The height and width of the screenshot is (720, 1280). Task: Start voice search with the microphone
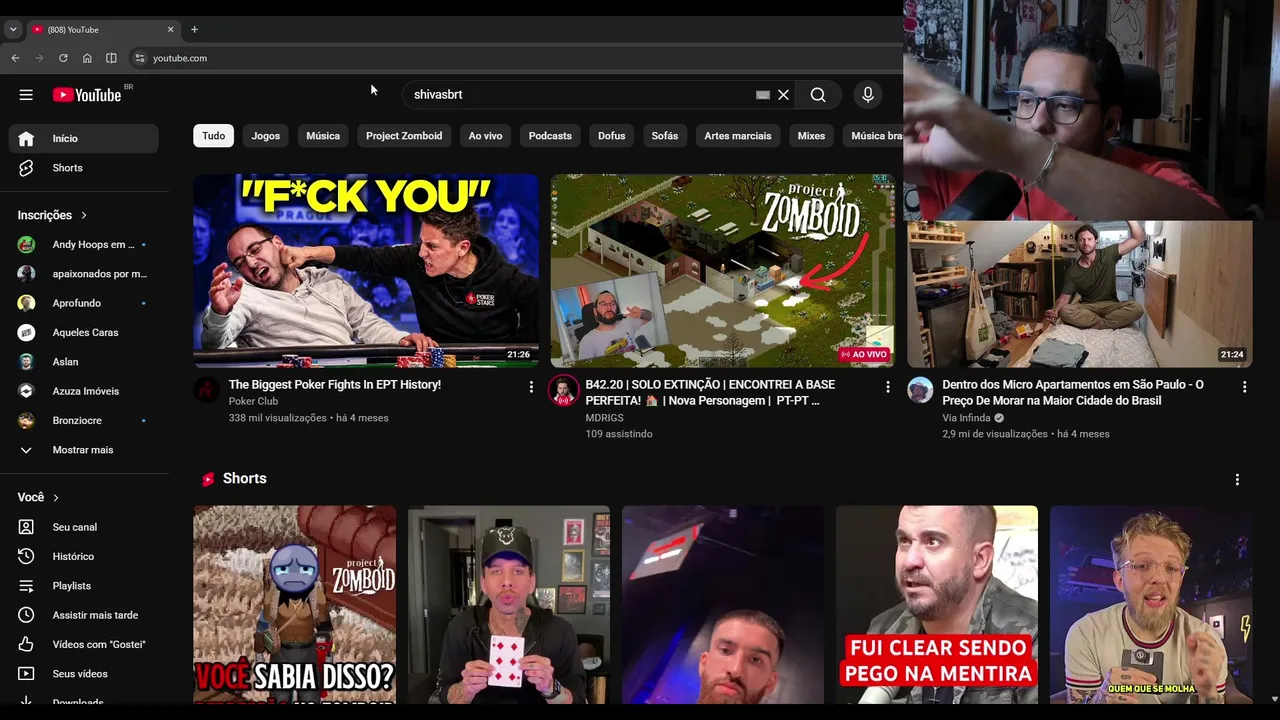pyautogui.click(x=868, y=95)
